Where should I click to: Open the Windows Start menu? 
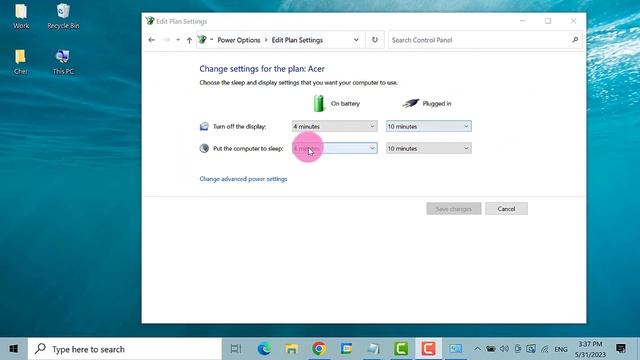(13, 349)
